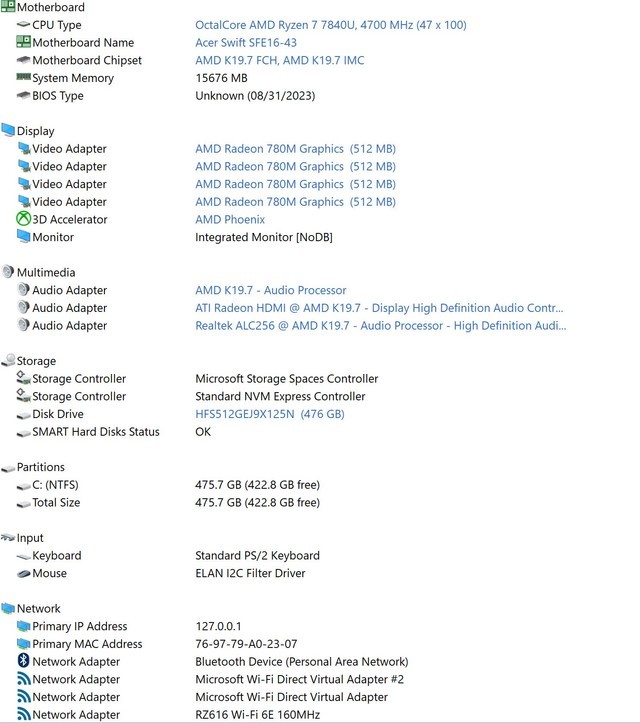Click the Storage section drive icon
This screenshot has height=723, width=640.
8,361
